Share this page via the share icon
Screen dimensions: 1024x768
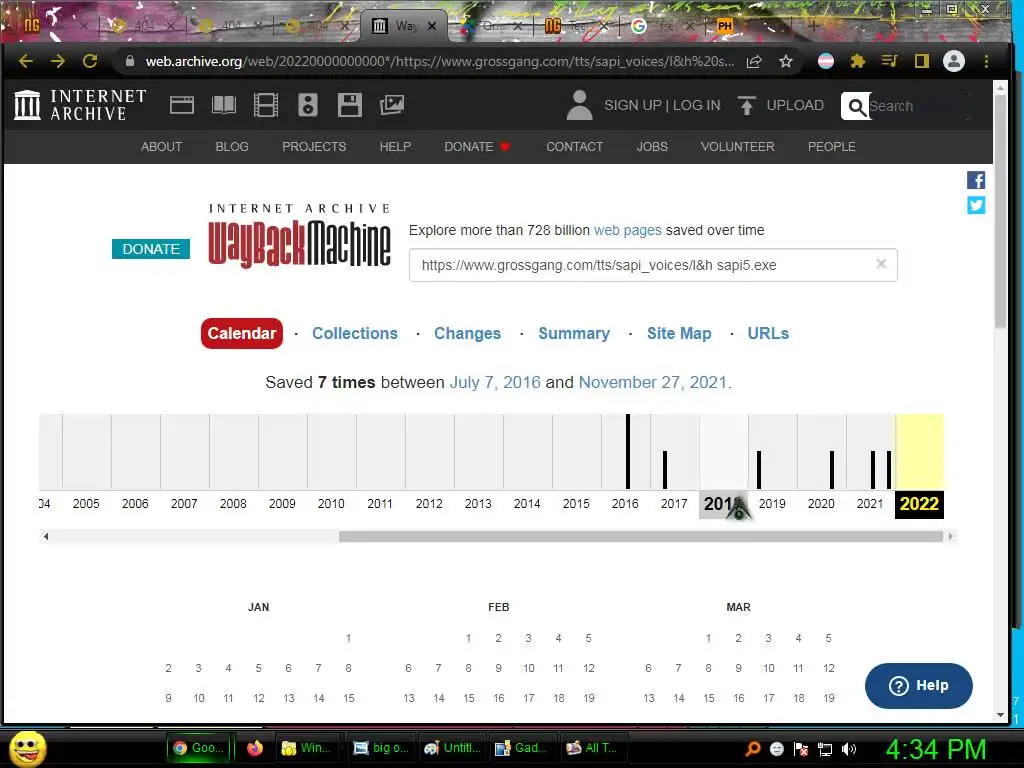point(754,61)
